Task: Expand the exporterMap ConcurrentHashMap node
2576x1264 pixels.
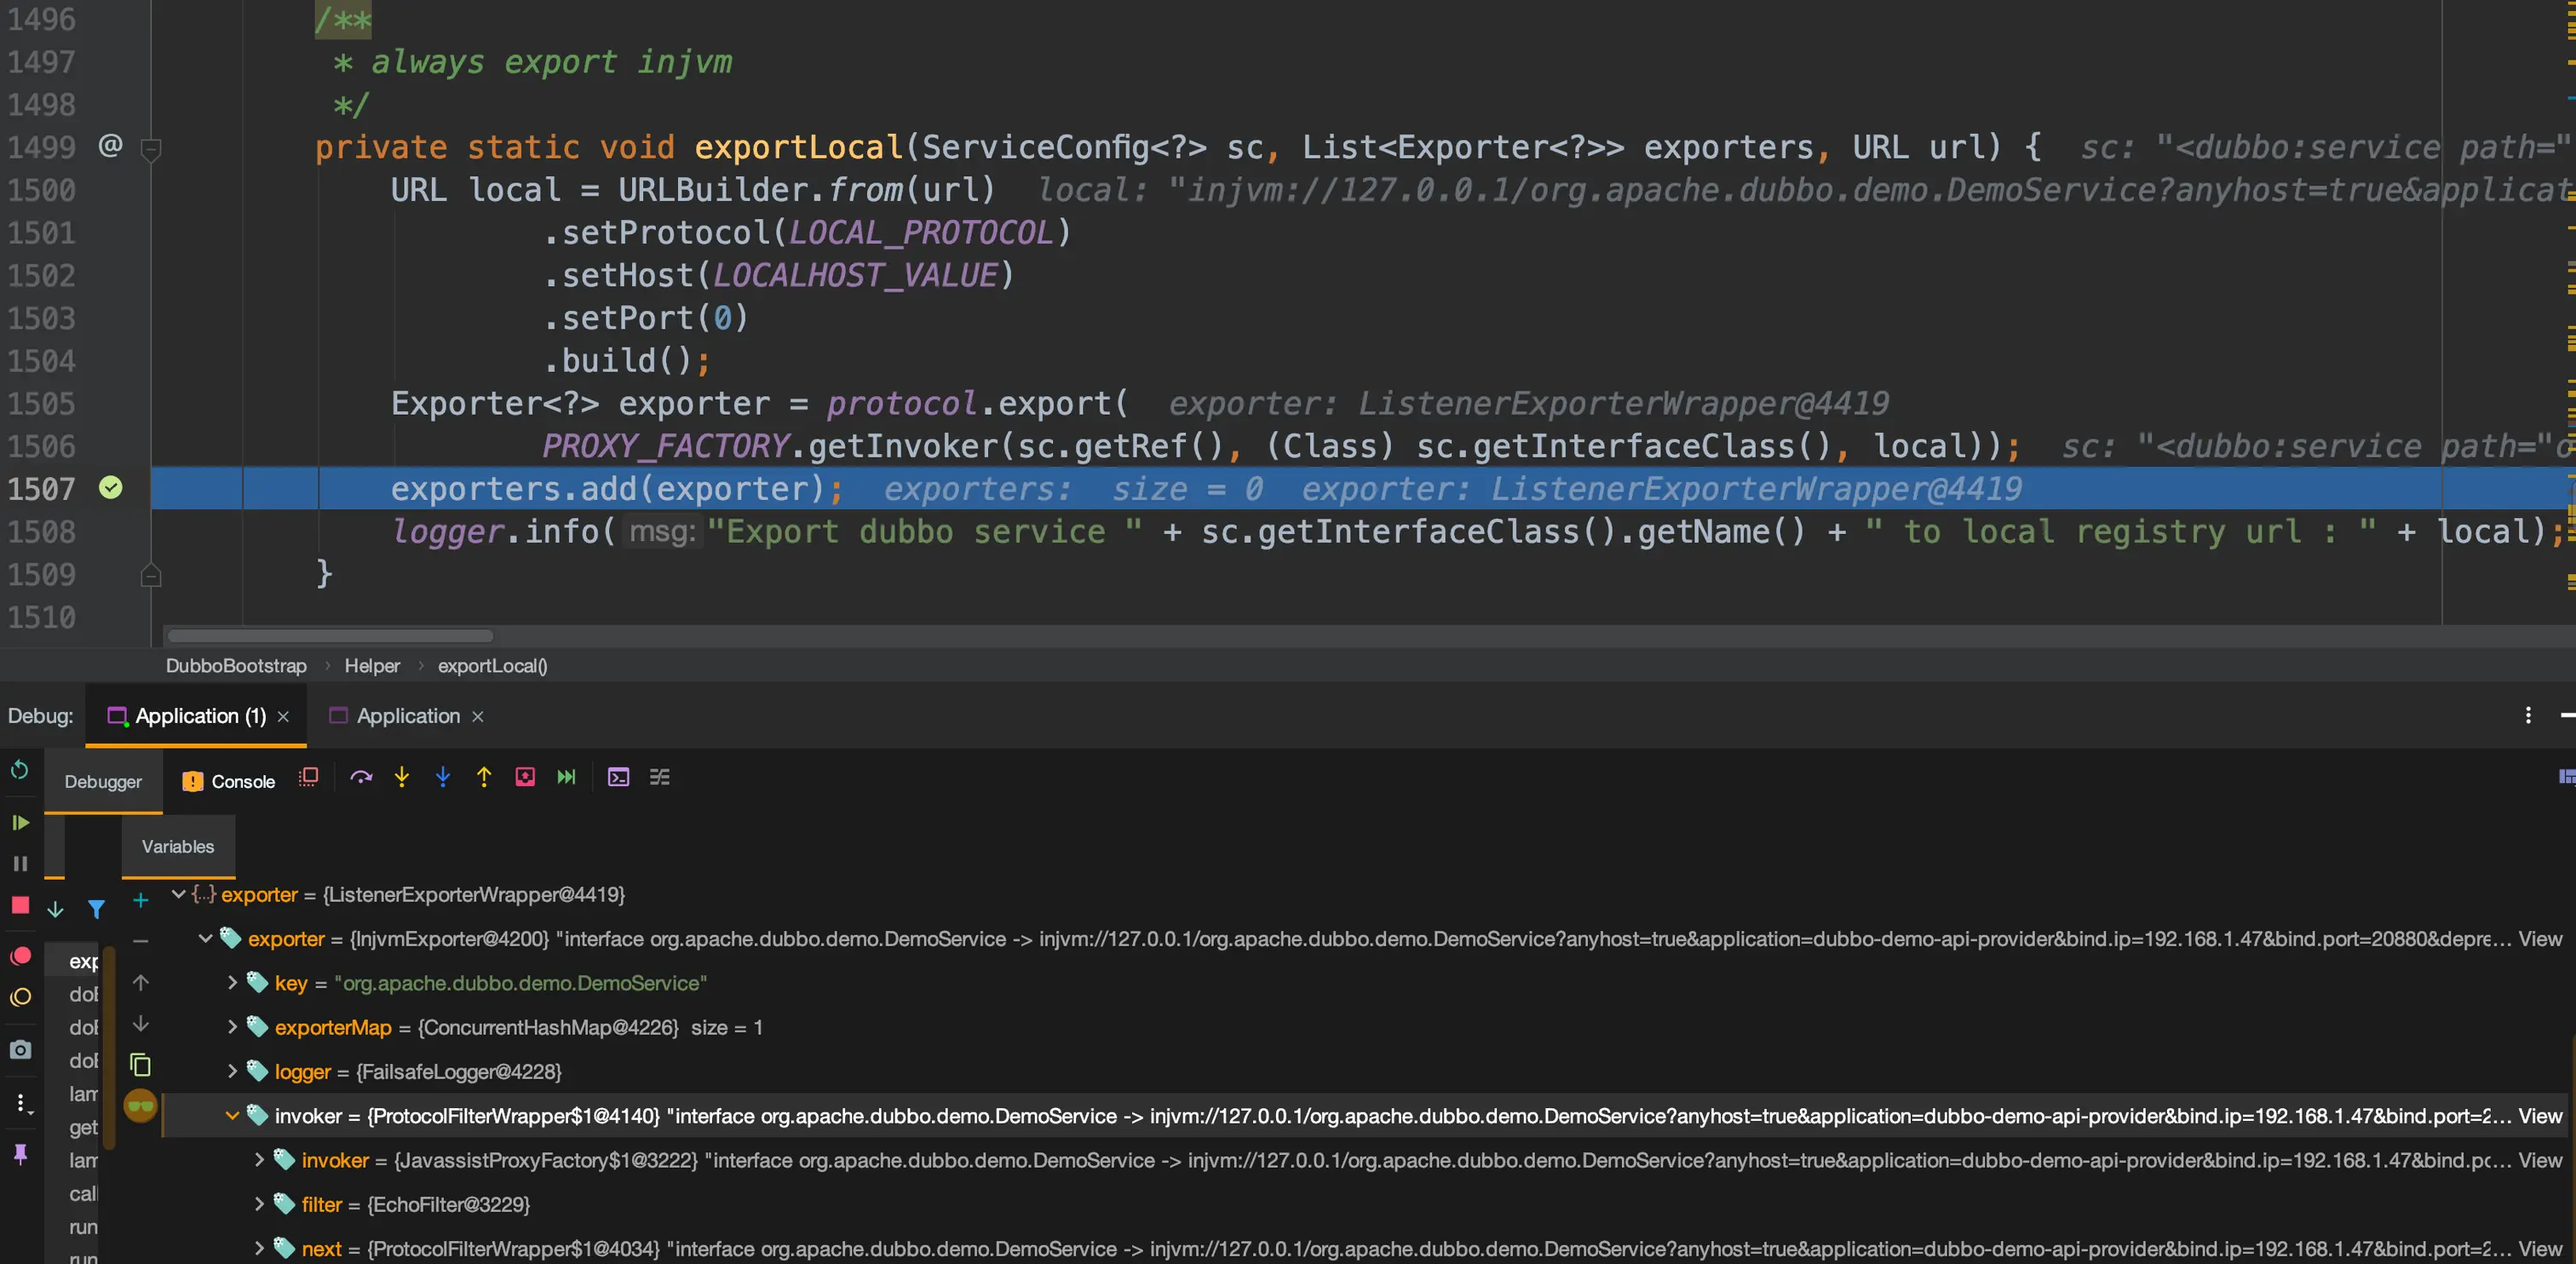Action: click(x=232, y=1027)
